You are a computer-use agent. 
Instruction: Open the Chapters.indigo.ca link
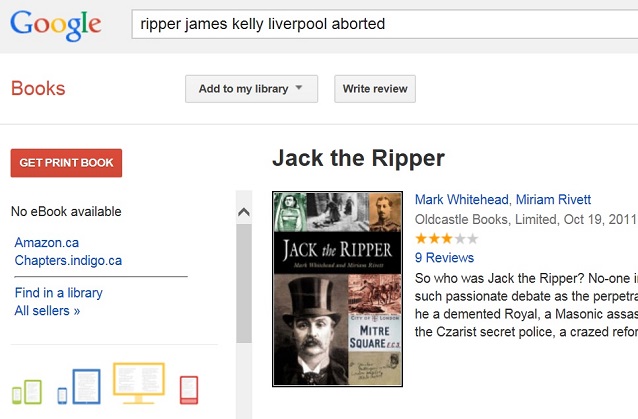[68, 260]
